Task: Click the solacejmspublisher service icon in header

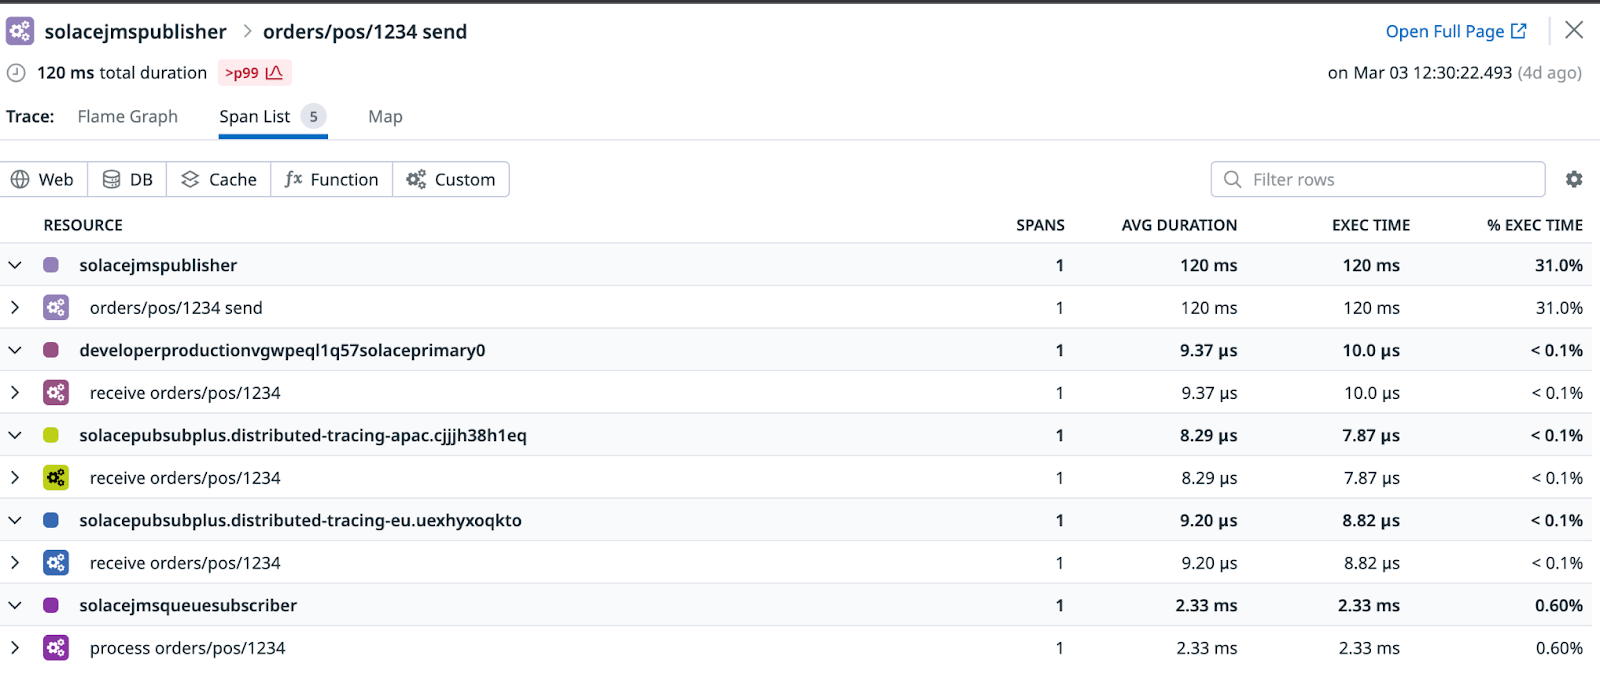Action: 20,31
